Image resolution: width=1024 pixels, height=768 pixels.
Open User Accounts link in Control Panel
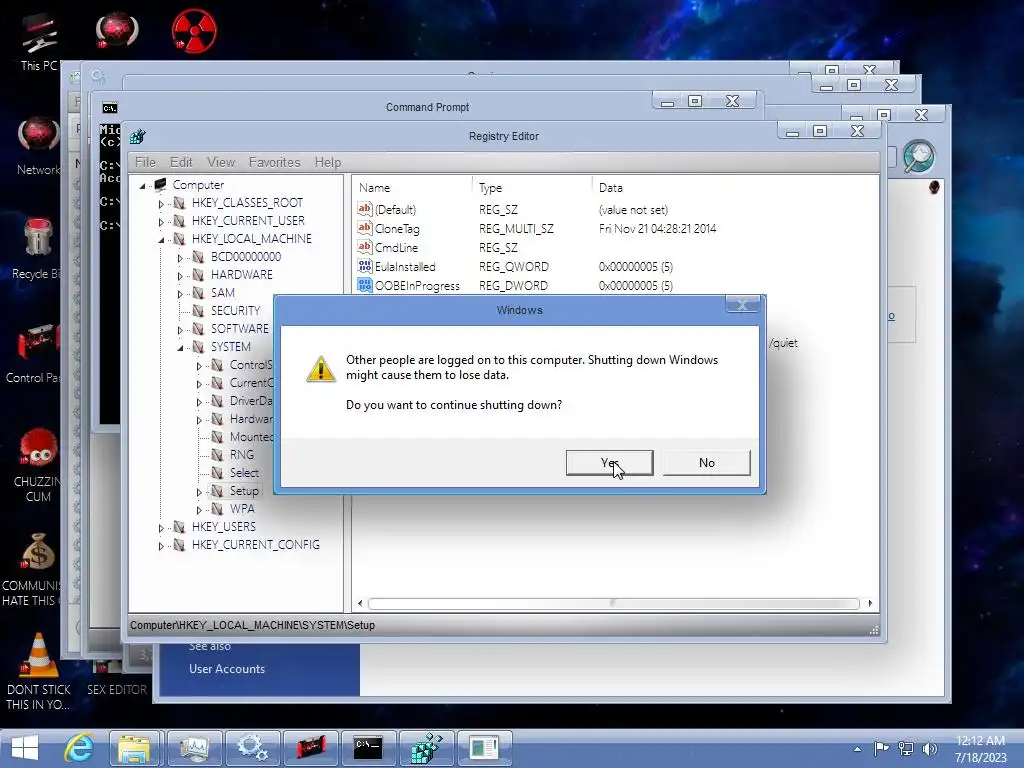point(227,669)
